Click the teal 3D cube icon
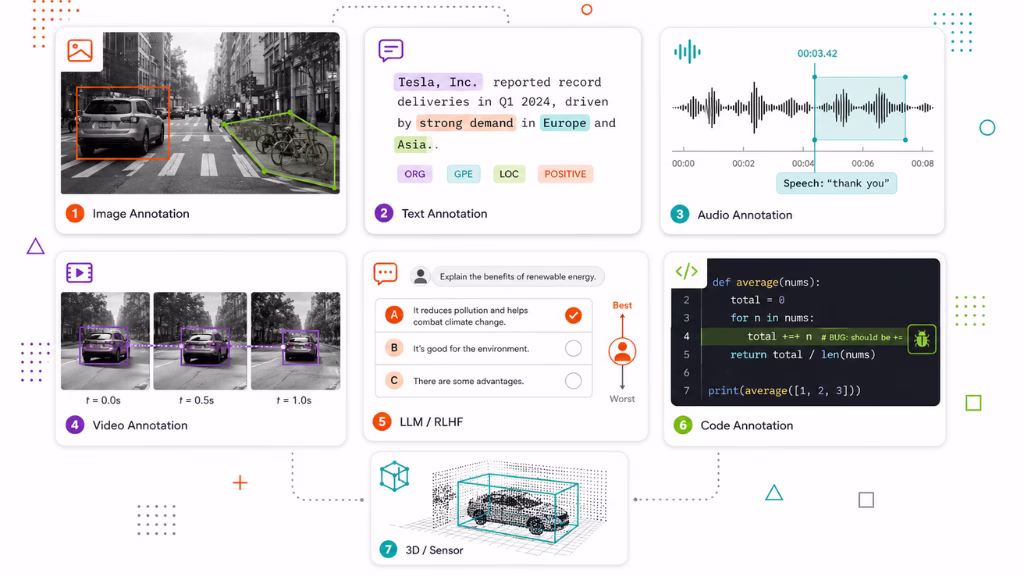 click(394, 476)
